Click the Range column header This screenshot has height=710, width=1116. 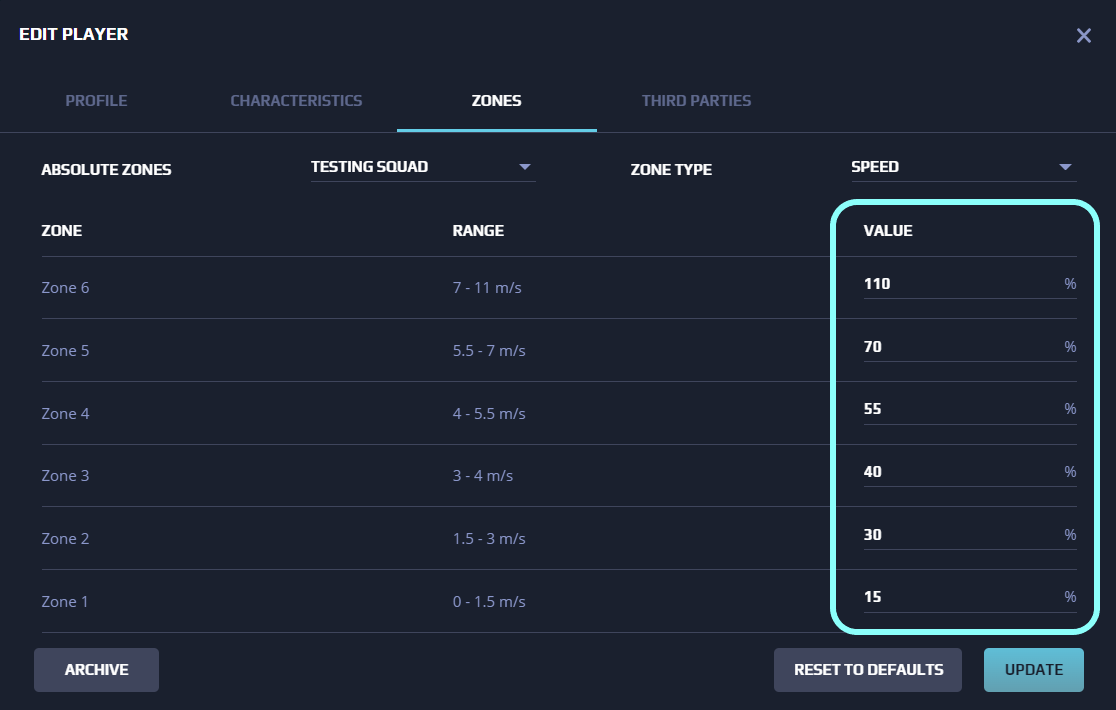pos(478,231)
